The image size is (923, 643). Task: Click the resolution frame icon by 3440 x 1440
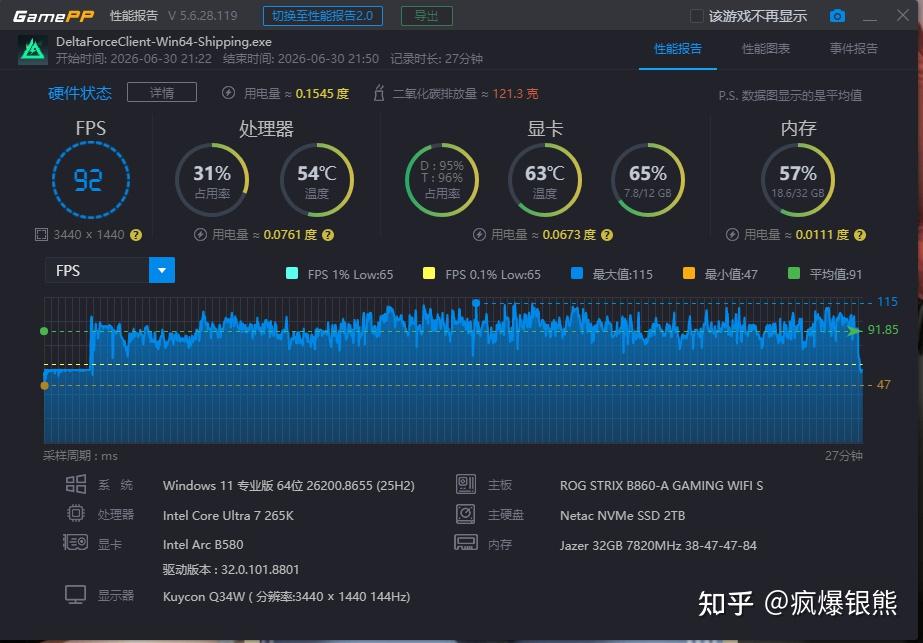(41, 235)
